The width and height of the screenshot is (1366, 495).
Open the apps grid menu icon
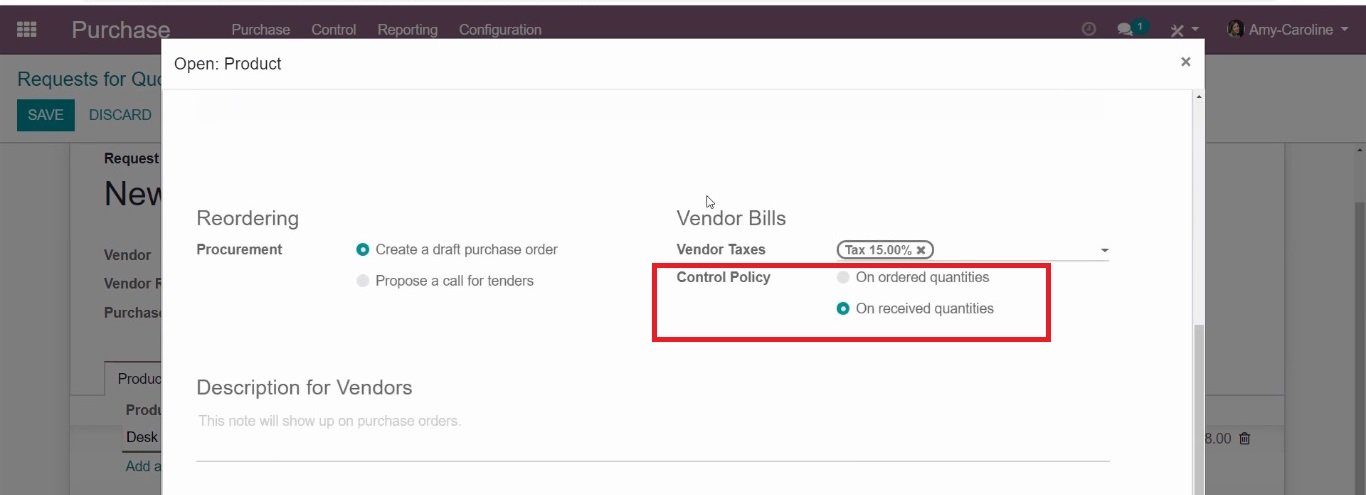[x=27, y=30]
